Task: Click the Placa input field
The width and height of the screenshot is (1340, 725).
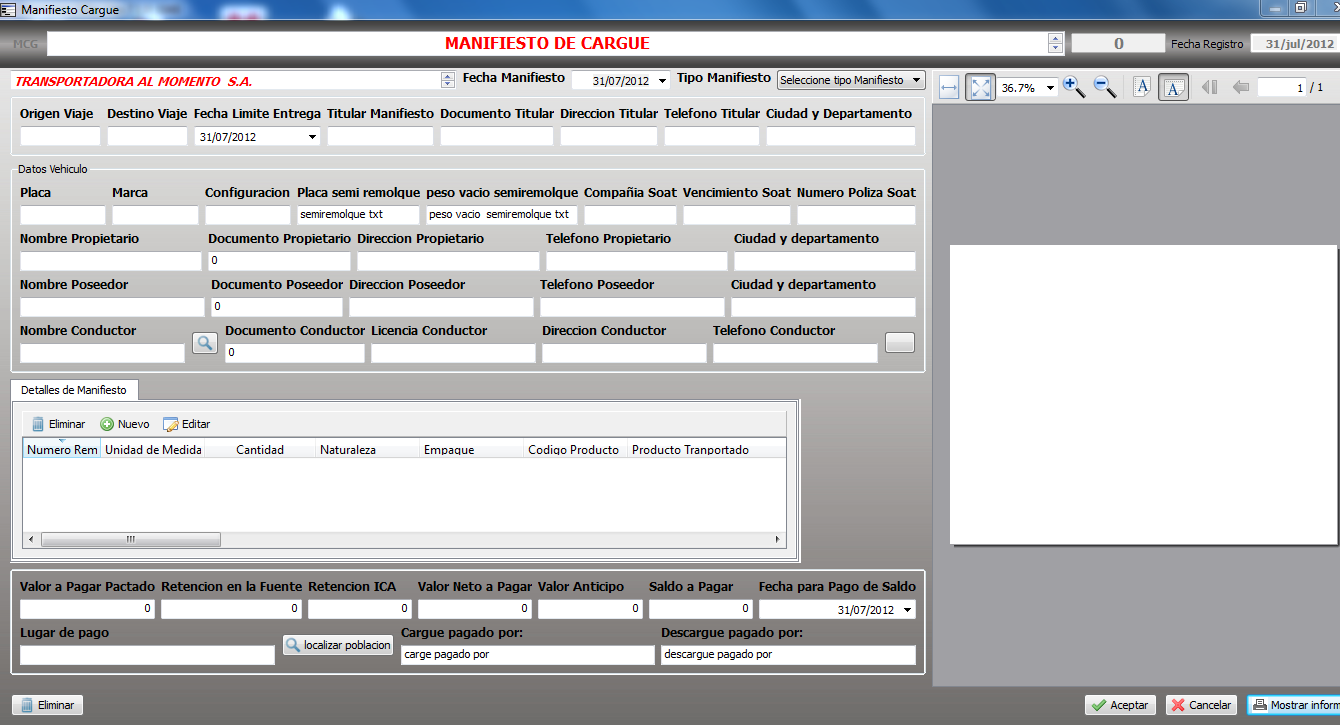Action: tap(62, 215)
